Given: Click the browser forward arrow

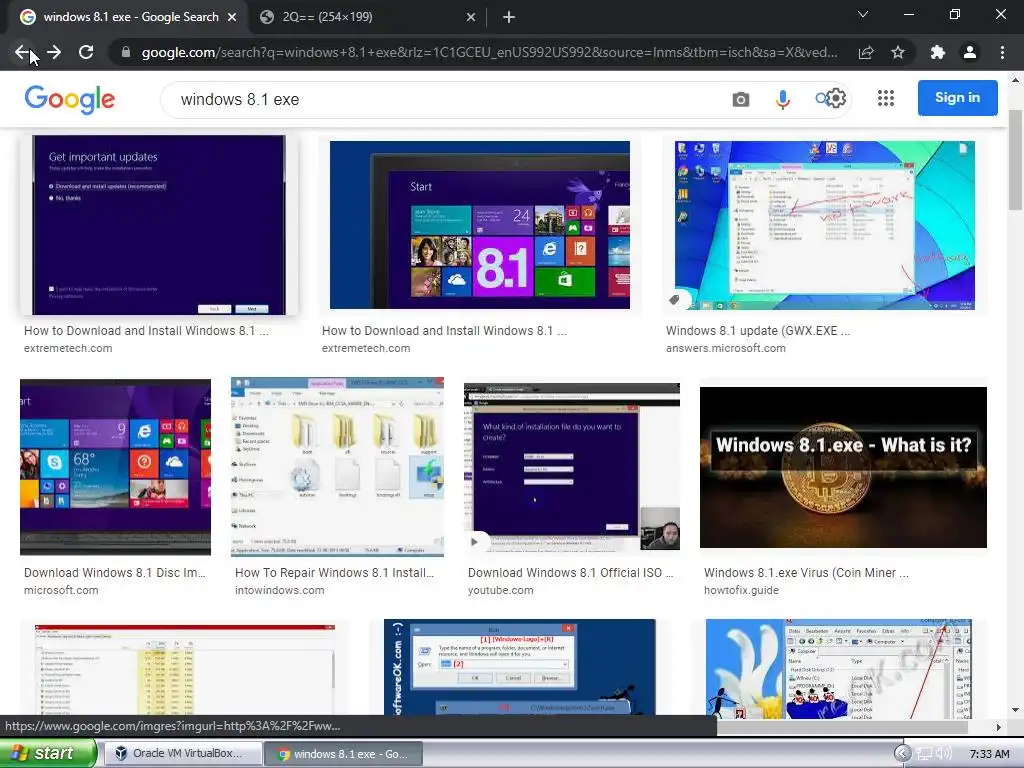Looking at the screenshot, I should [54, 52].
